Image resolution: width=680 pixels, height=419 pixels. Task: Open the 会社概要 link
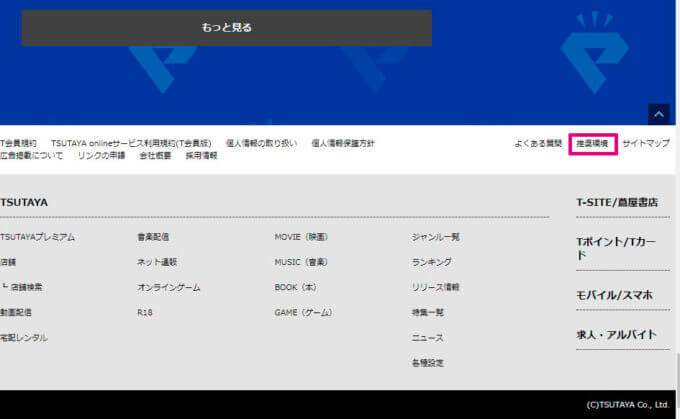tap(155, 155)
